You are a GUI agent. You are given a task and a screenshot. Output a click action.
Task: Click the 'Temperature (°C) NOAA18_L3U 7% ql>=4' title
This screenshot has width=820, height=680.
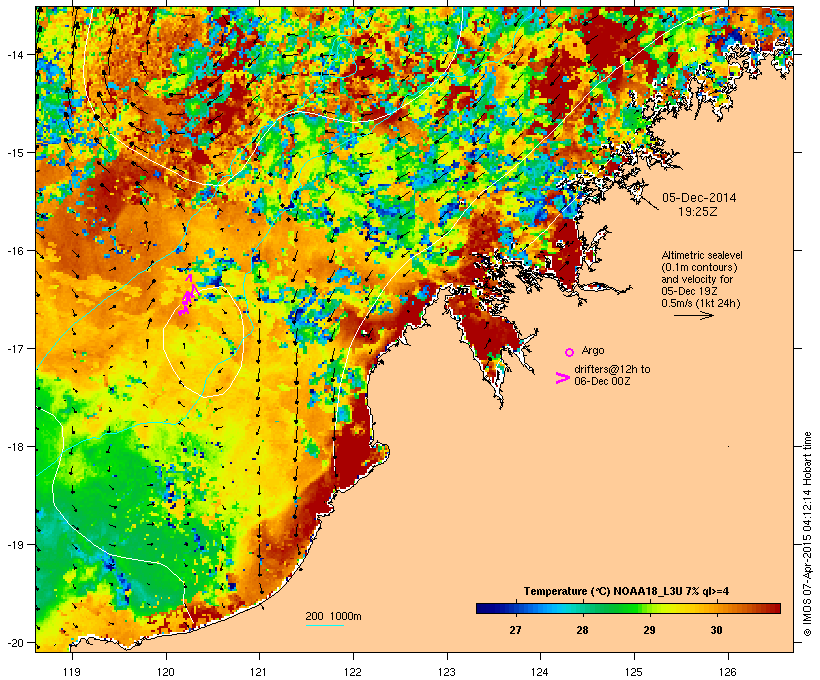(627, 591)
